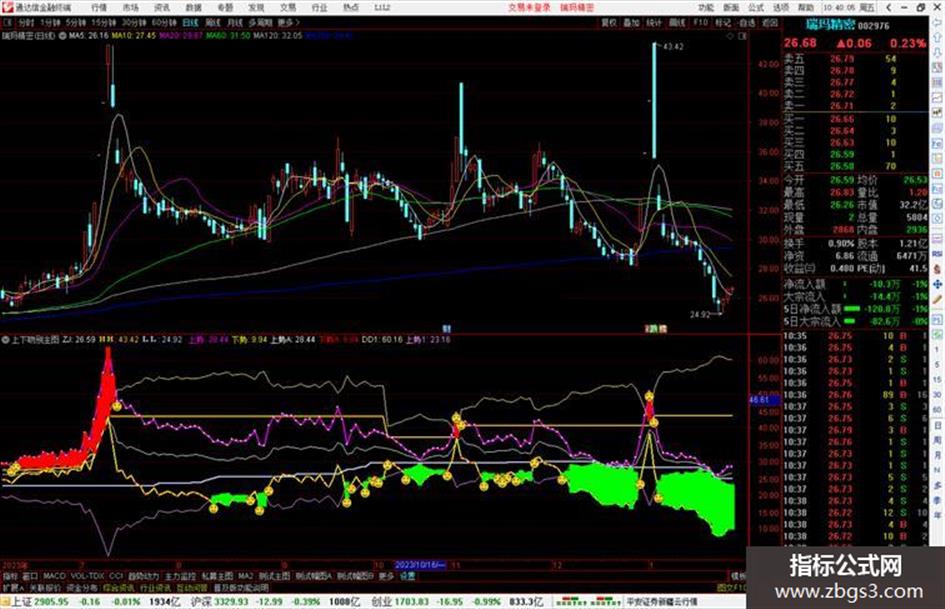Select the 周线 weekly period
The height and width of the screenshot is (609, 945).
pos(213,23)
